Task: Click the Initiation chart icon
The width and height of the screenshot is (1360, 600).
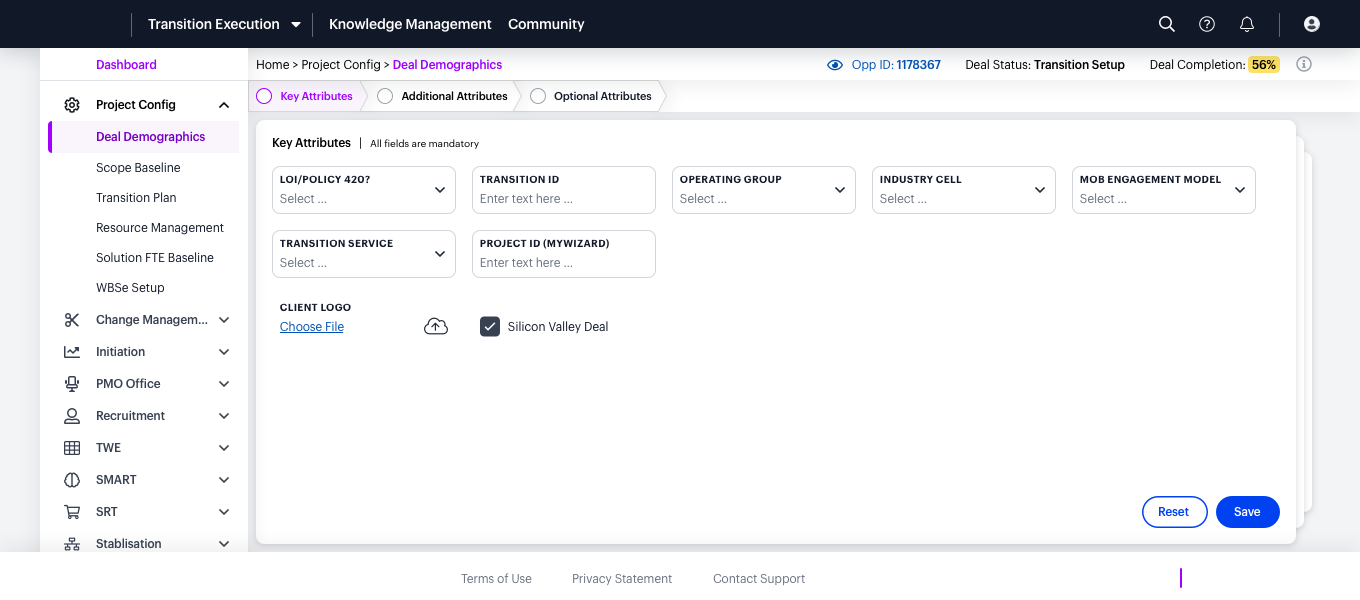Action: [x=72, y=352]
